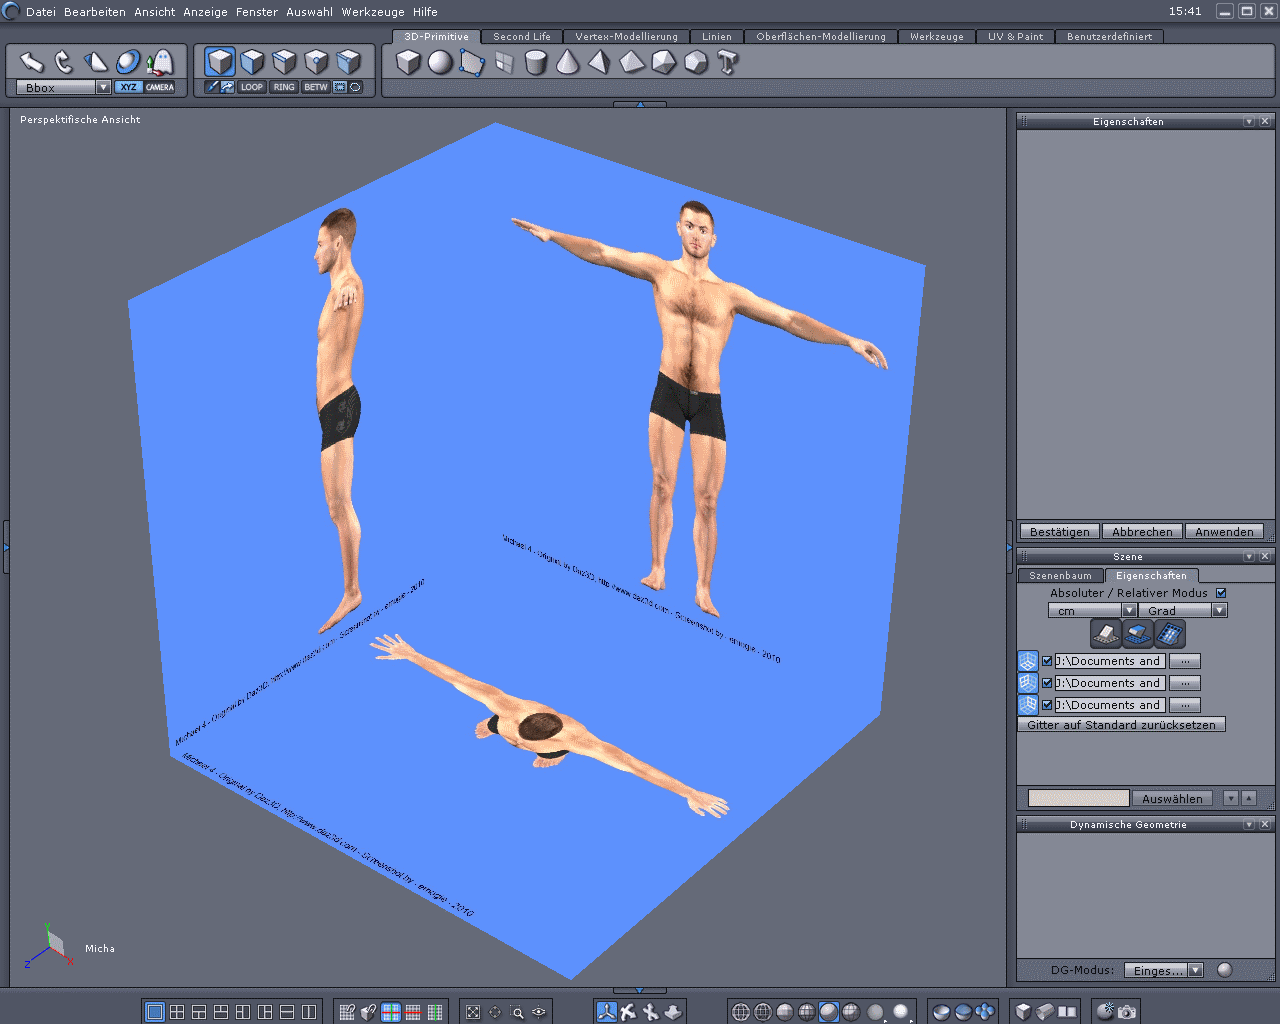Select the arrow selection tool
The height and width of the screenshot is (1024, 1280).
[31, 63]
